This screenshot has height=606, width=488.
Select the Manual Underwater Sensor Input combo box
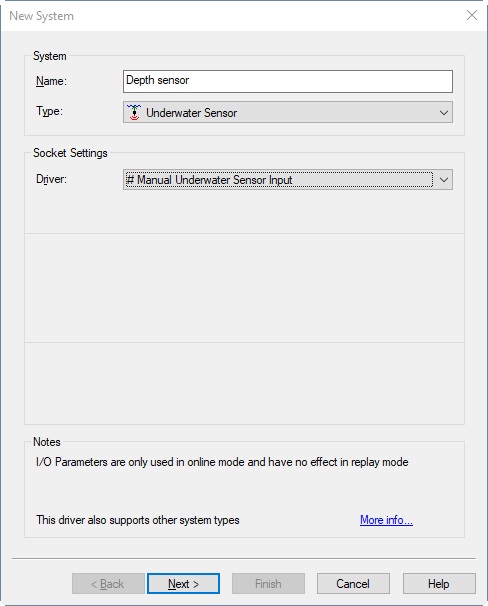pos(287,180)
